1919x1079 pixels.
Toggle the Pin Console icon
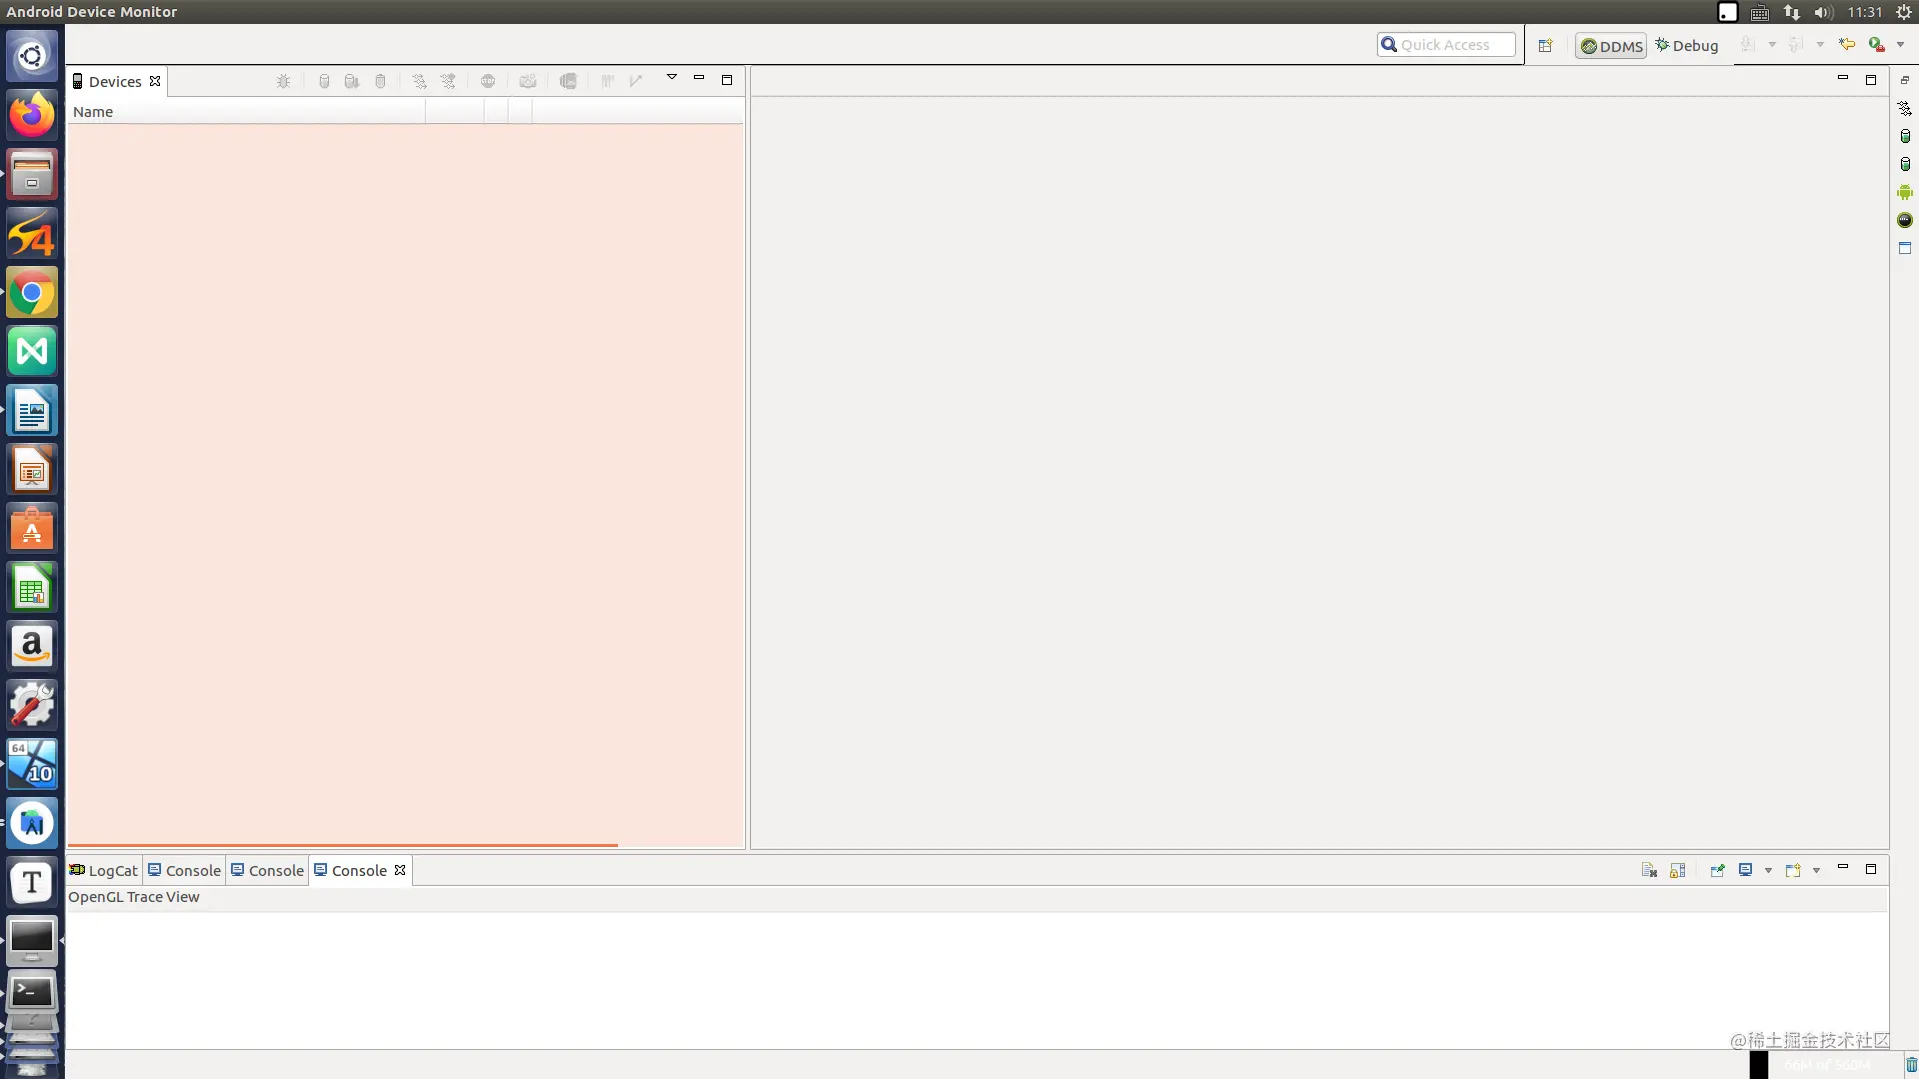coord(1717,870)
